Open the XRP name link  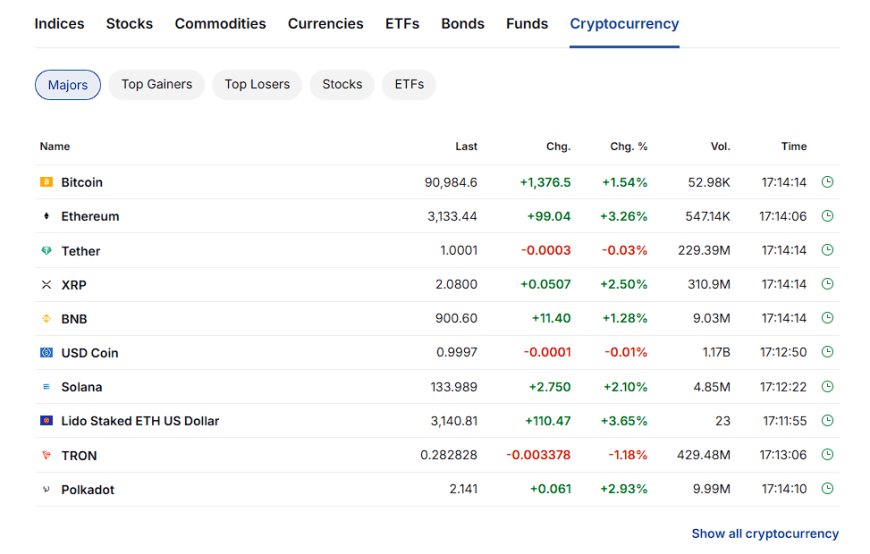tap(74, 285)
